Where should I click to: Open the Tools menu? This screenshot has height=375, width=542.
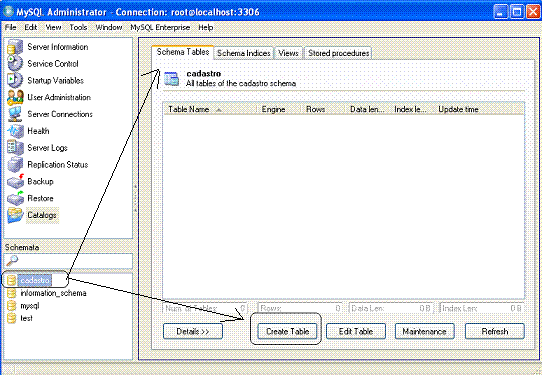(78, 27)
